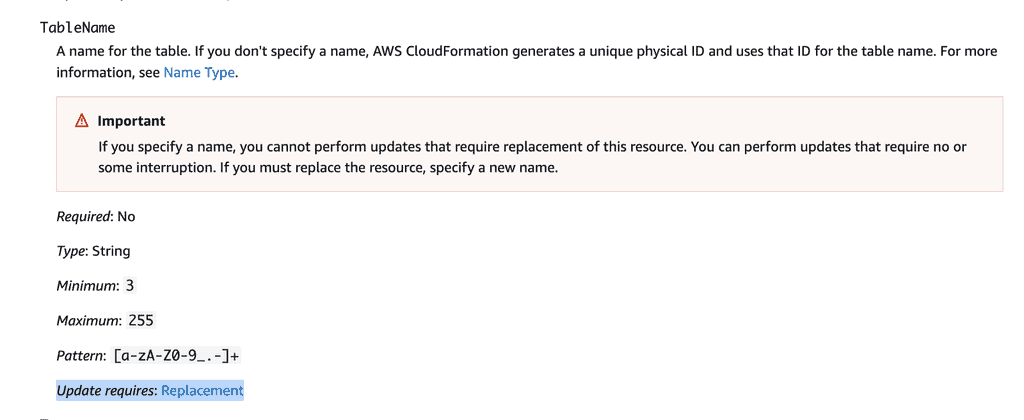Click the italic Minimum label
The width and height of the screenshot is (1024, 420).
87,286
